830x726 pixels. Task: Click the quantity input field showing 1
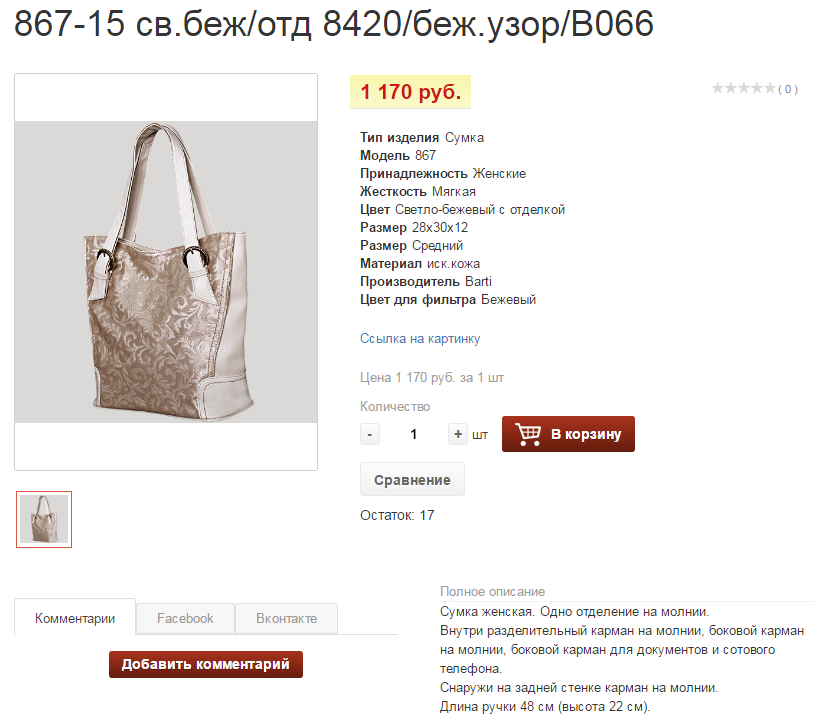pos(413,434)
